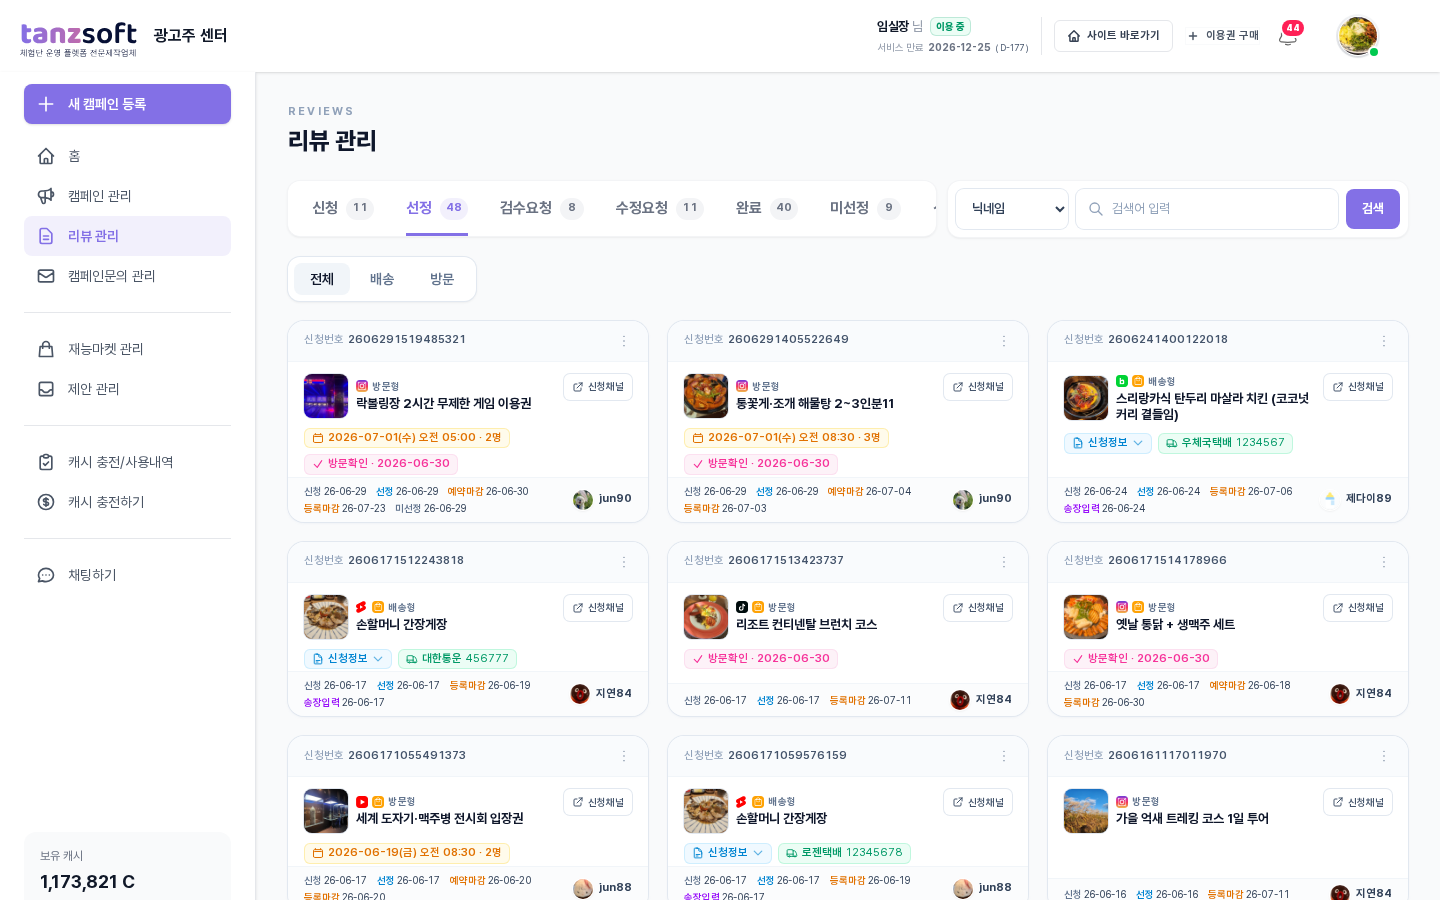This screenshot has height=900, width=1440.
Task: Switch to the 수정요청 tab
Action: tap(659, 208)
